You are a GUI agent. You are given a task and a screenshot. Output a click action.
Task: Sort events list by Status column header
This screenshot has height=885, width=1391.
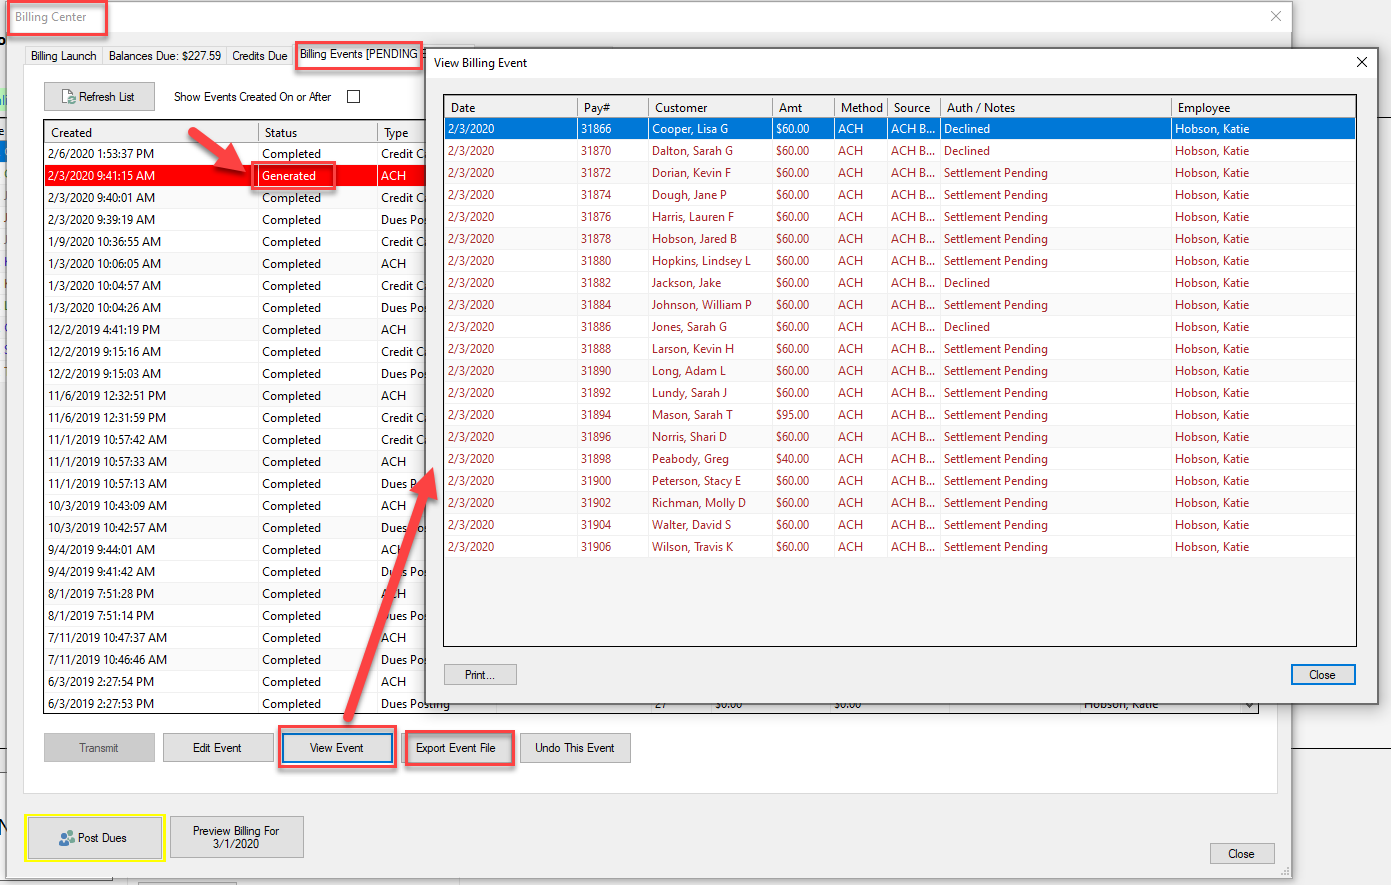point(318,132)
